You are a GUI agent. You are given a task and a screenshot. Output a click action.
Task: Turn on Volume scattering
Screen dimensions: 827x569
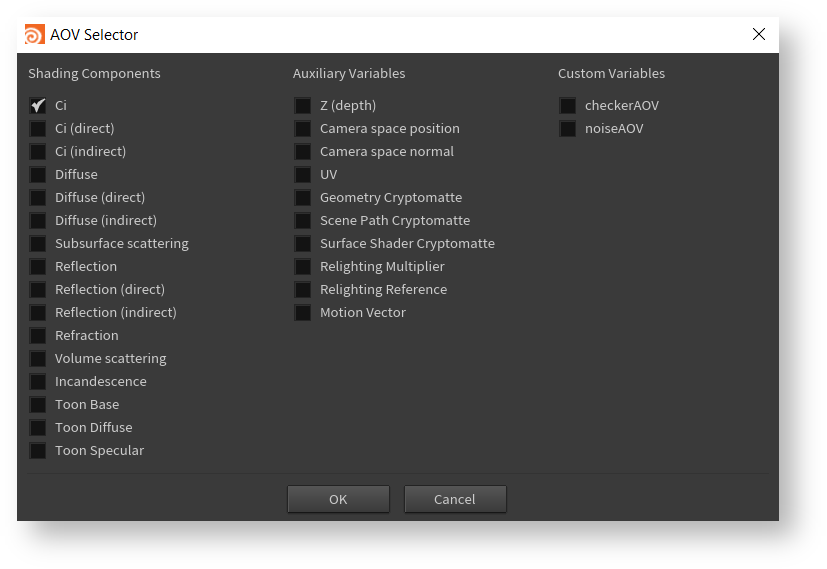coord(38,359)
